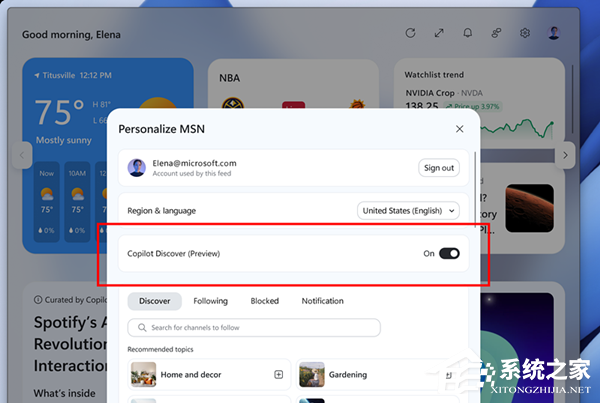Screen dimensions: 600x403
Task: Click the refresh feed icon
Action: 410,33
